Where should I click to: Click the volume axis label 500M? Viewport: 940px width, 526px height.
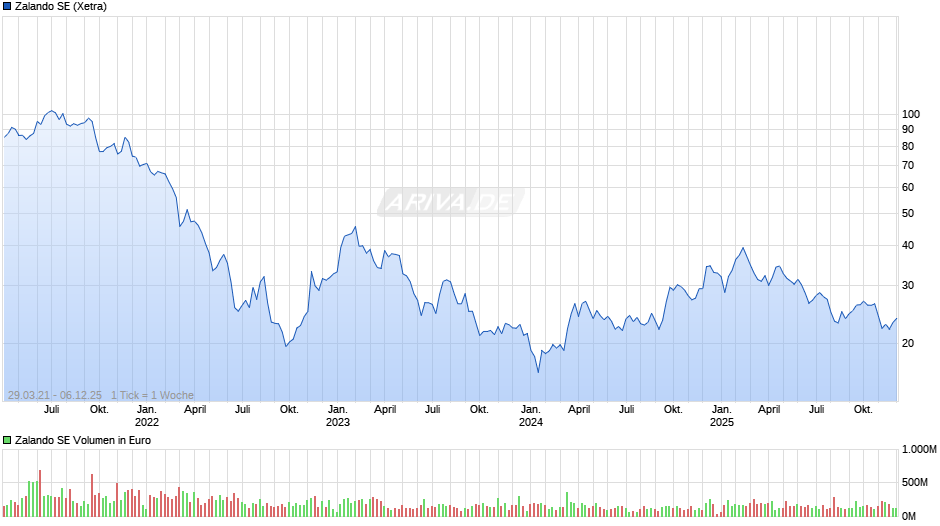(x=914, y=482)
